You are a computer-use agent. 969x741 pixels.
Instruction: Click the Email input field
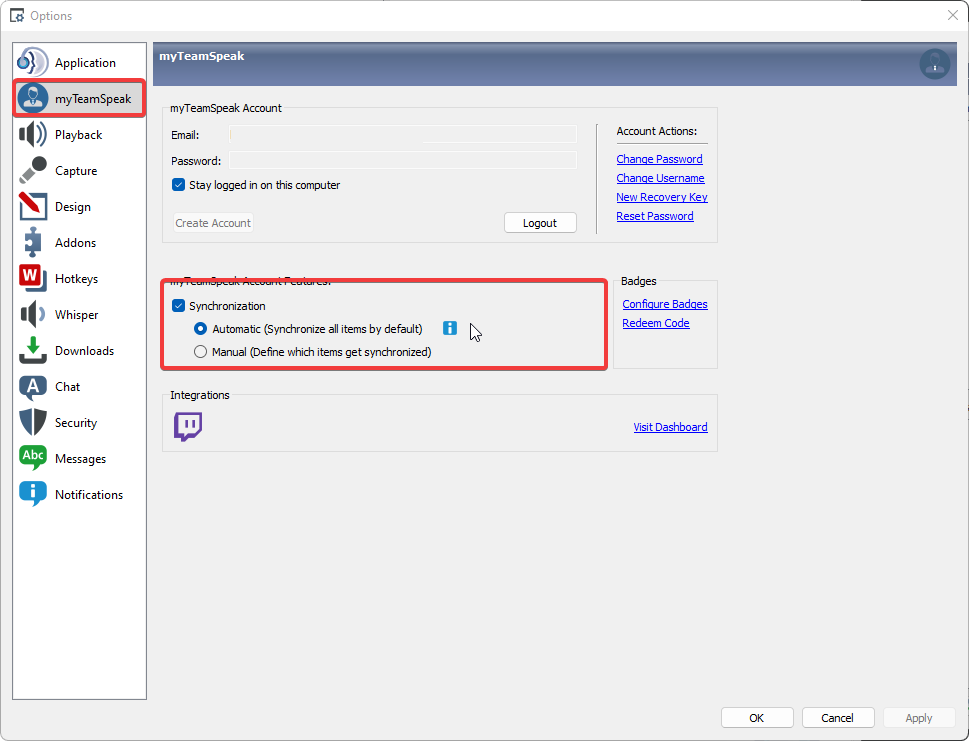point(403,134)
